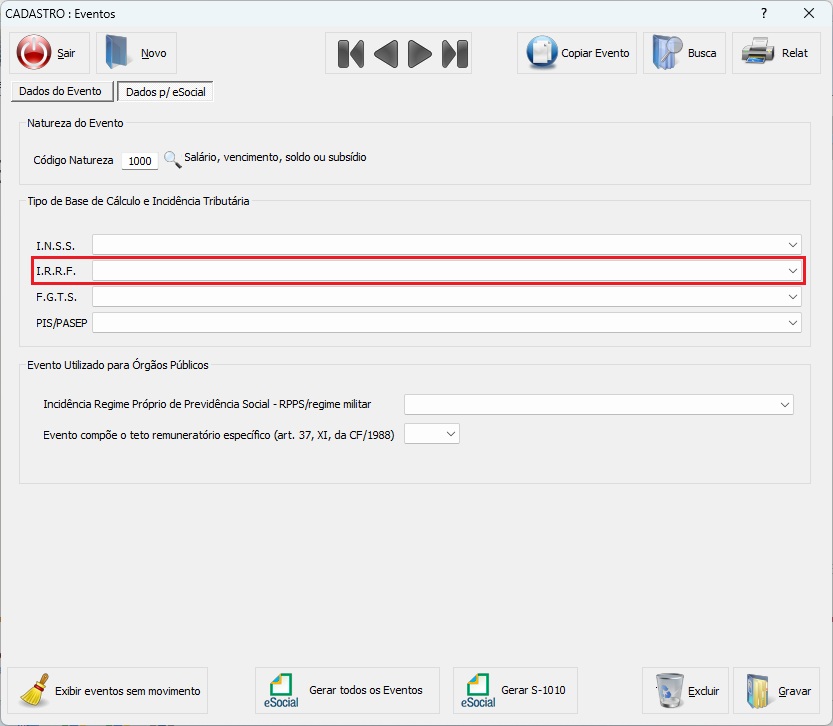
Task: Click the magnifier next to Código Natureza
Action: pyautogui.click(x=172, y=159)
